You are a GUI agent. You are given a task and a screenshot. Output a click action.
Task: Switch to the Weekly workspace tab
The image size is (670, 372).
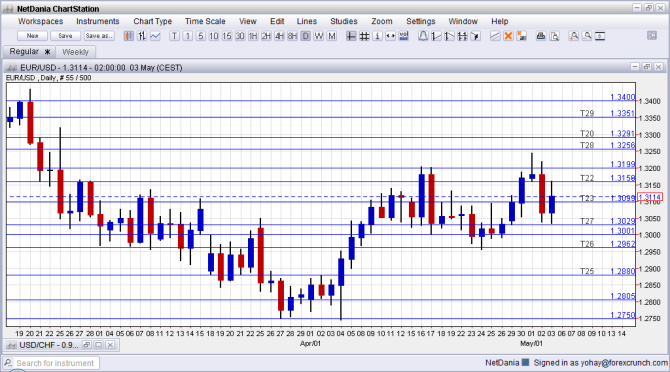point(75,52)
